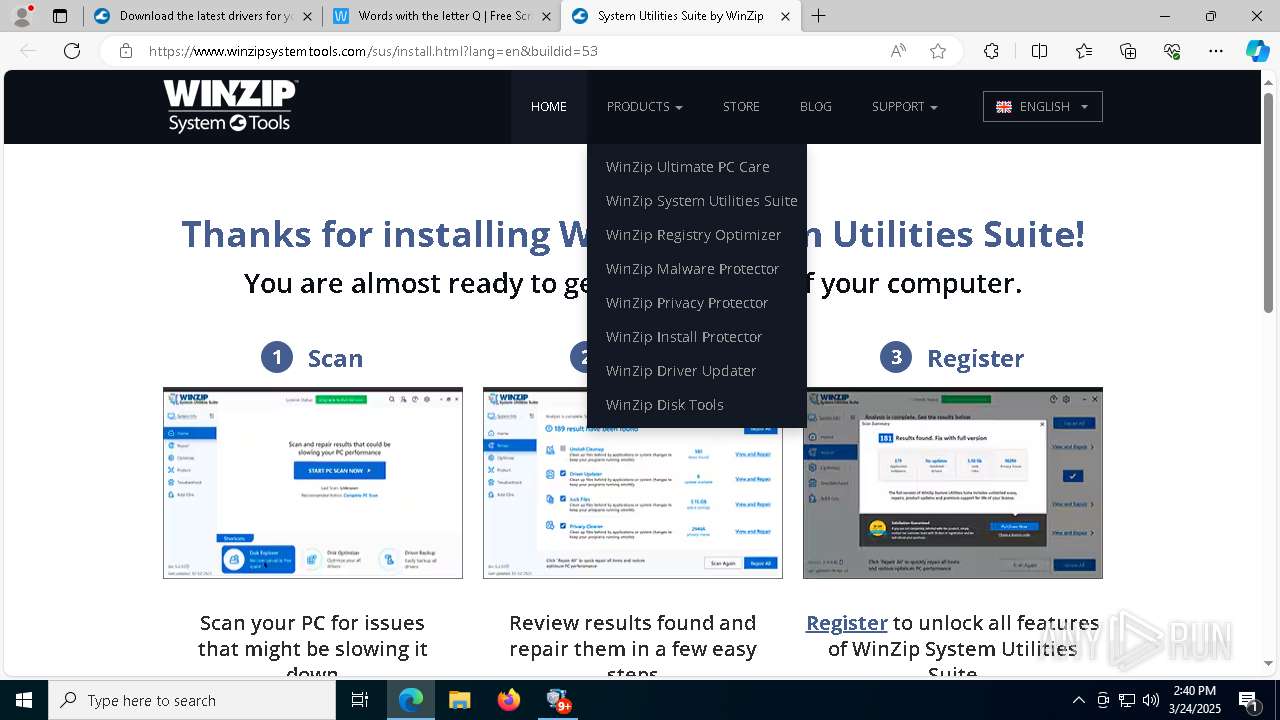This screenshot has height=720, width=1280.
Task: Toggle split screen view icon
Action: (x=1039, y=51)
